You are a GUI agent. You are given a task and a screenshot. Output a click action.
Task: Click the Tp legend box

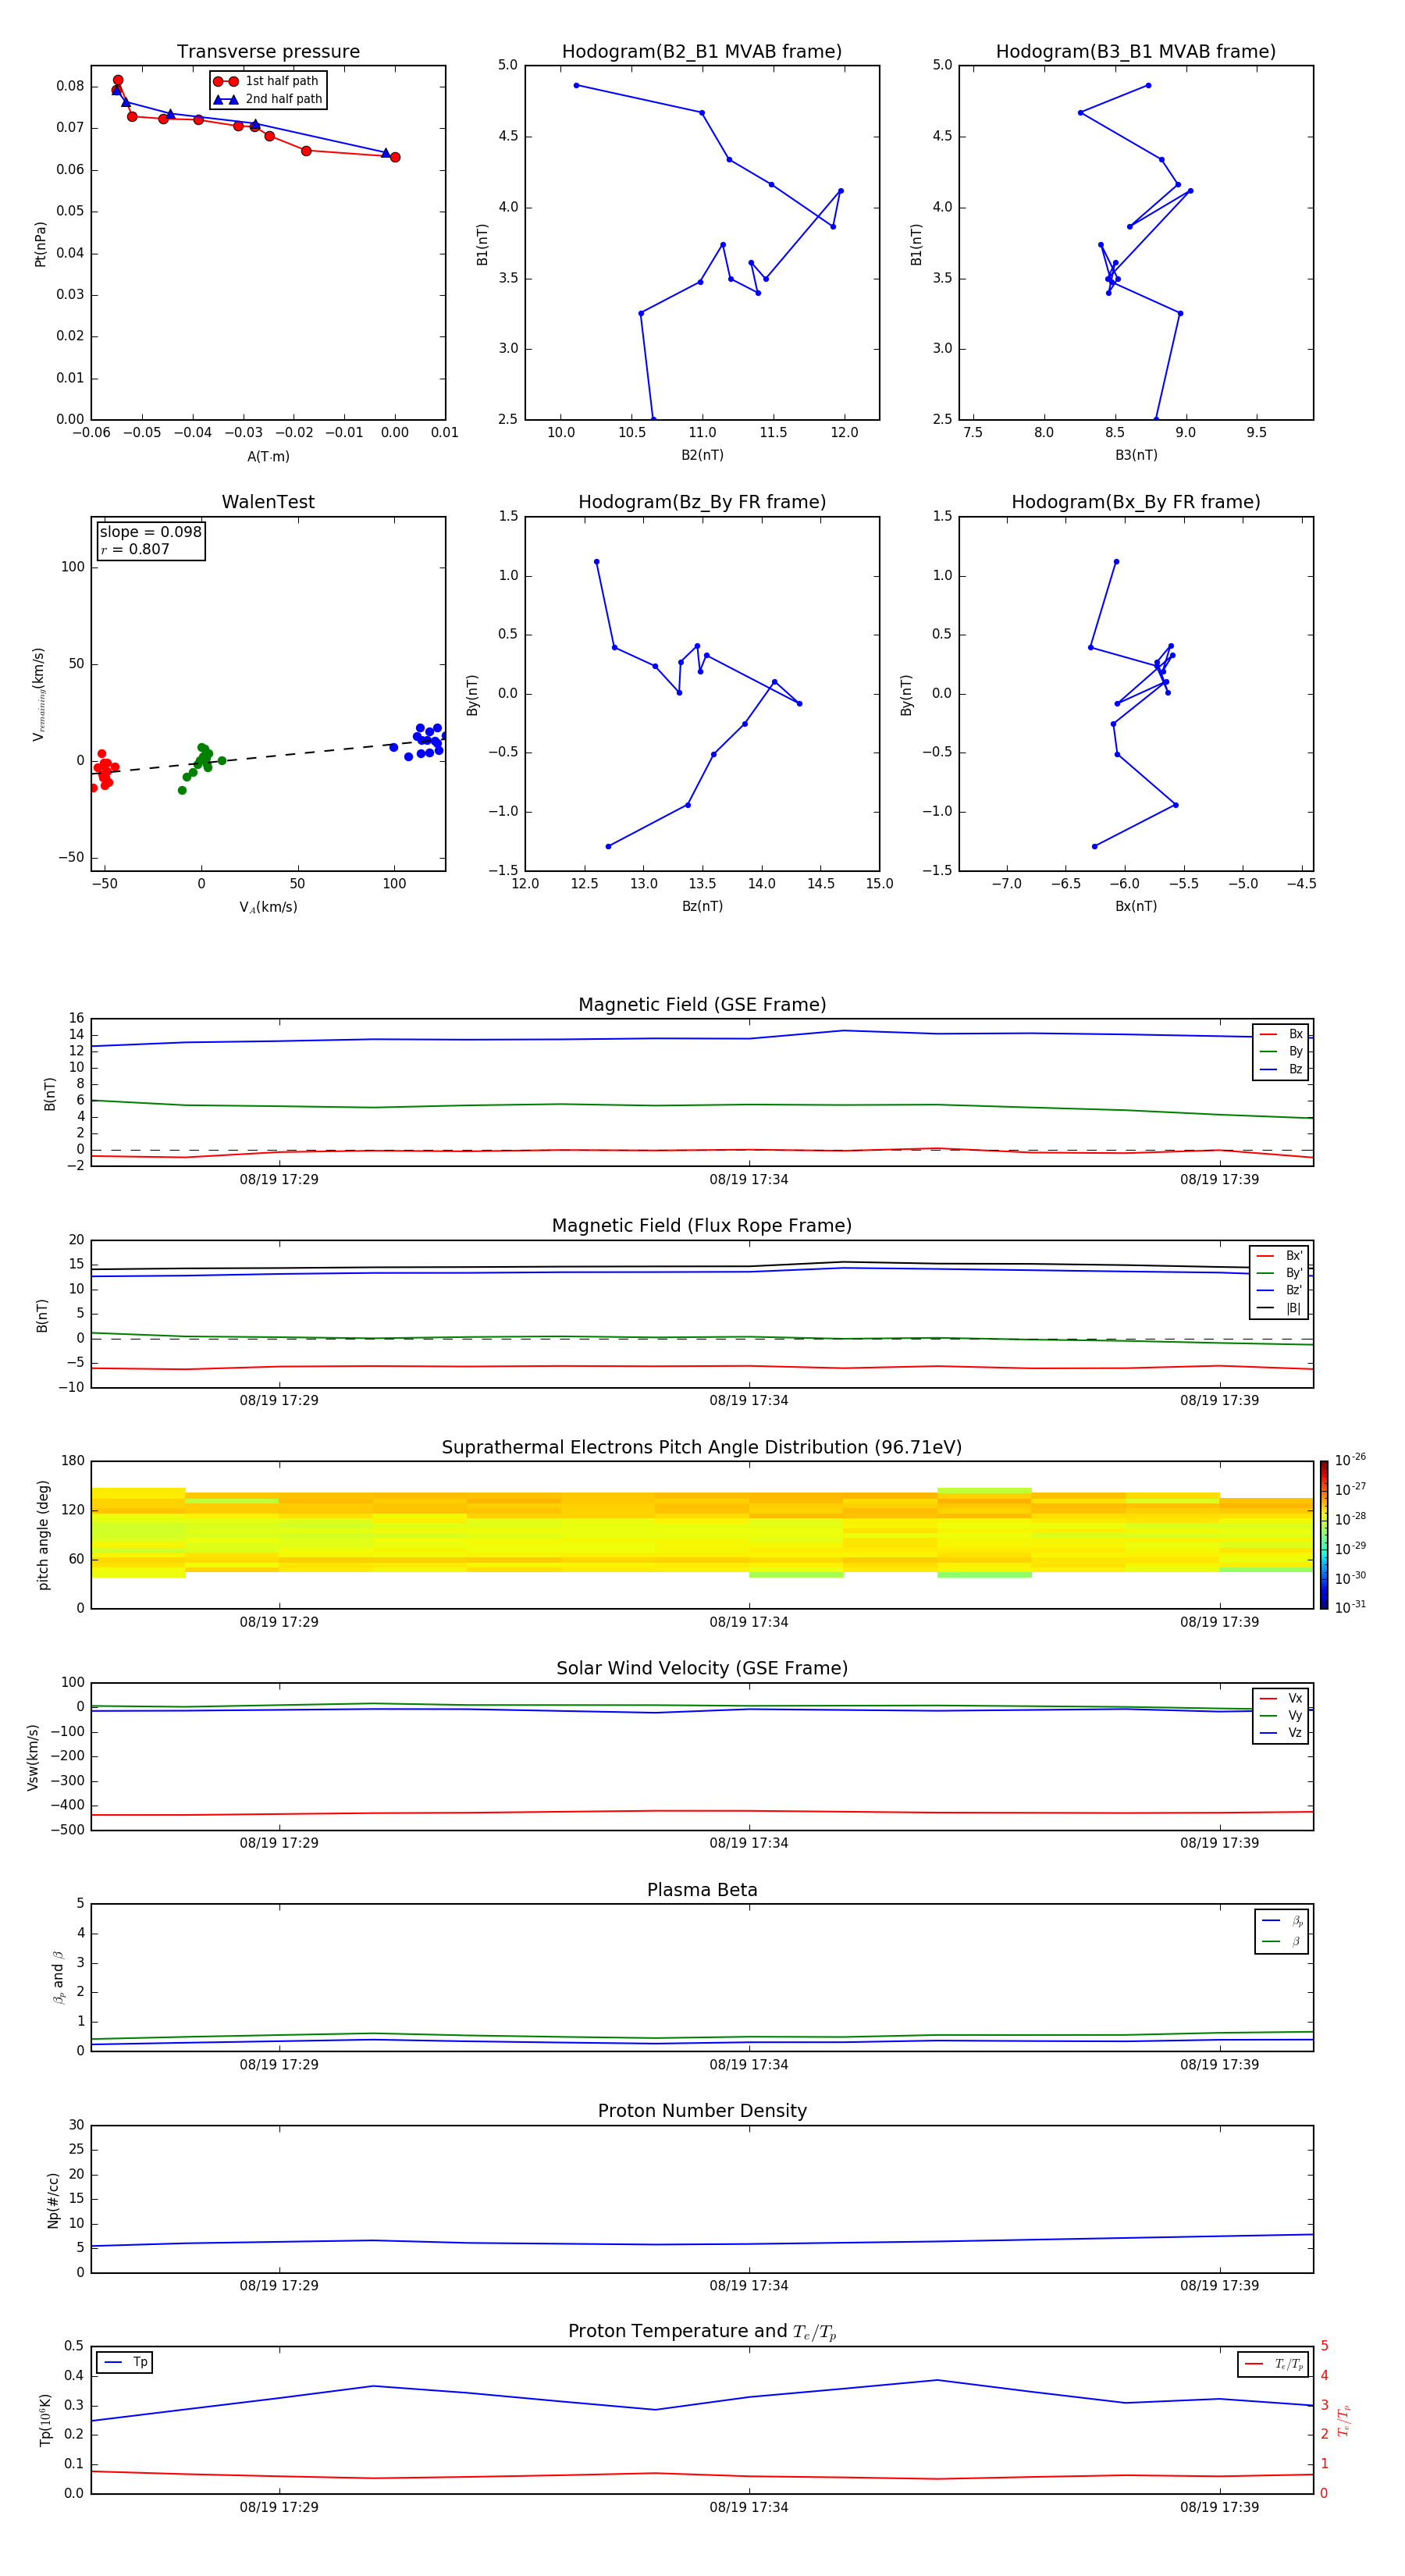(124, 2362)
